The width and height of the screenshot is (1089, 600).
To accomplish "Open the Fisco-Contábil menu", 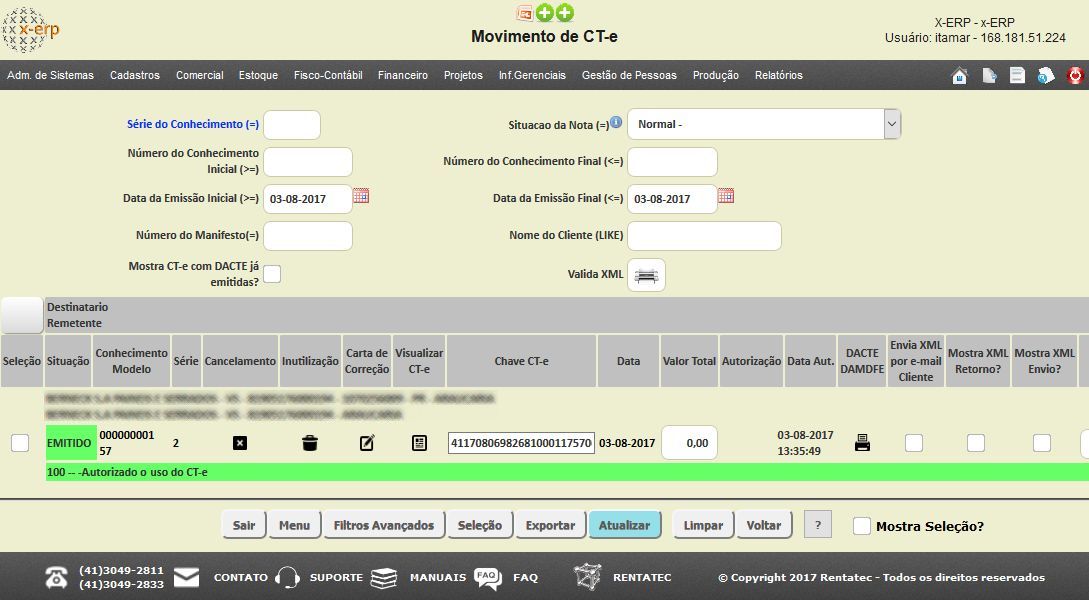I will 328,75.
